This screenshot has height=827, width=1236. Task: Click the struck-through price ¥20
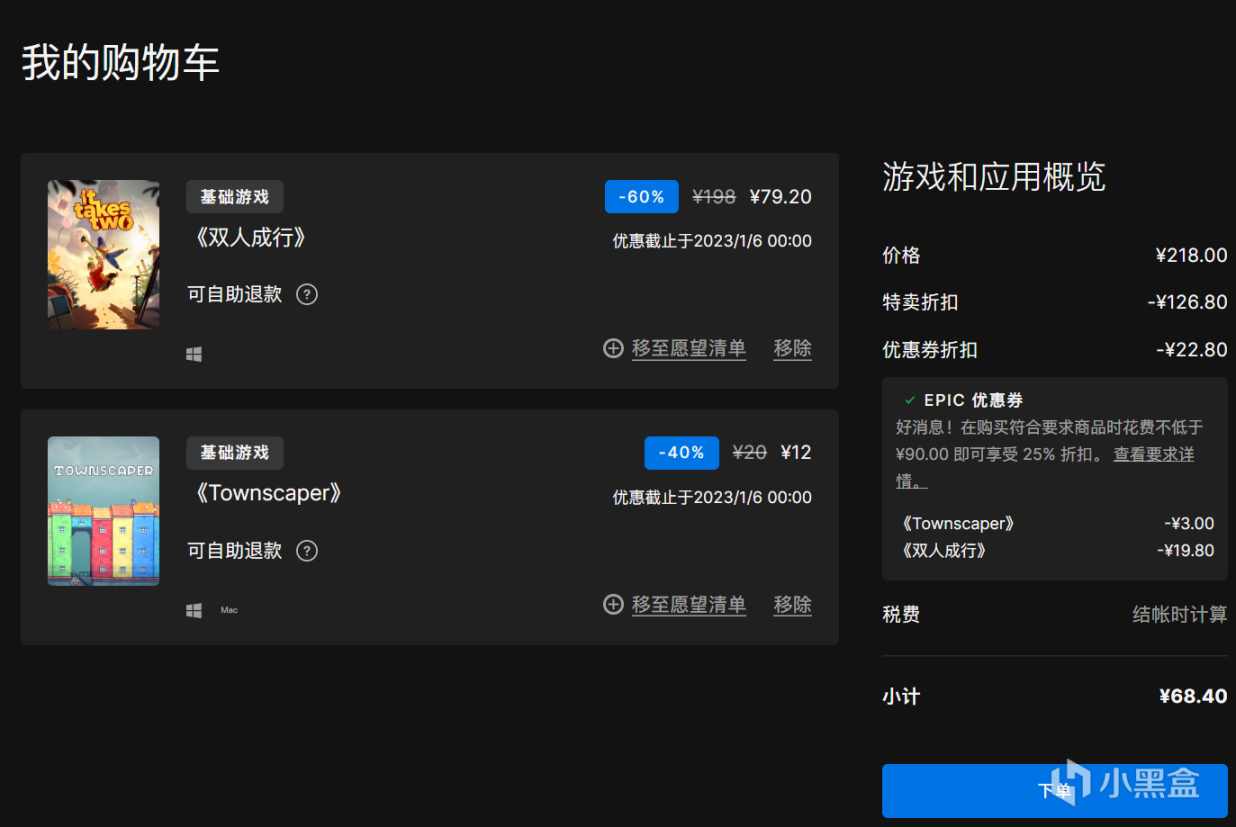click(750, 453)
